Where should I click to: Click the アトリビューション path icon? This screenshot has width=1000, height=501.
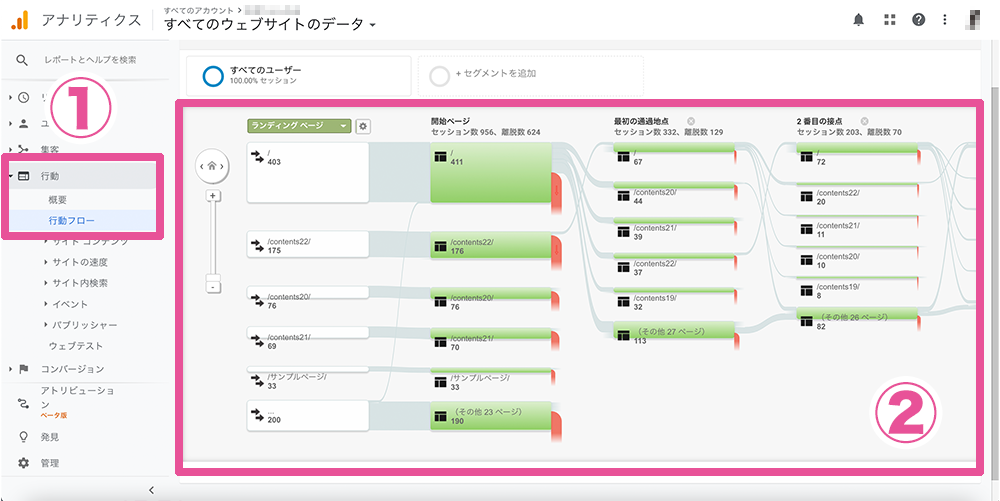24,403
